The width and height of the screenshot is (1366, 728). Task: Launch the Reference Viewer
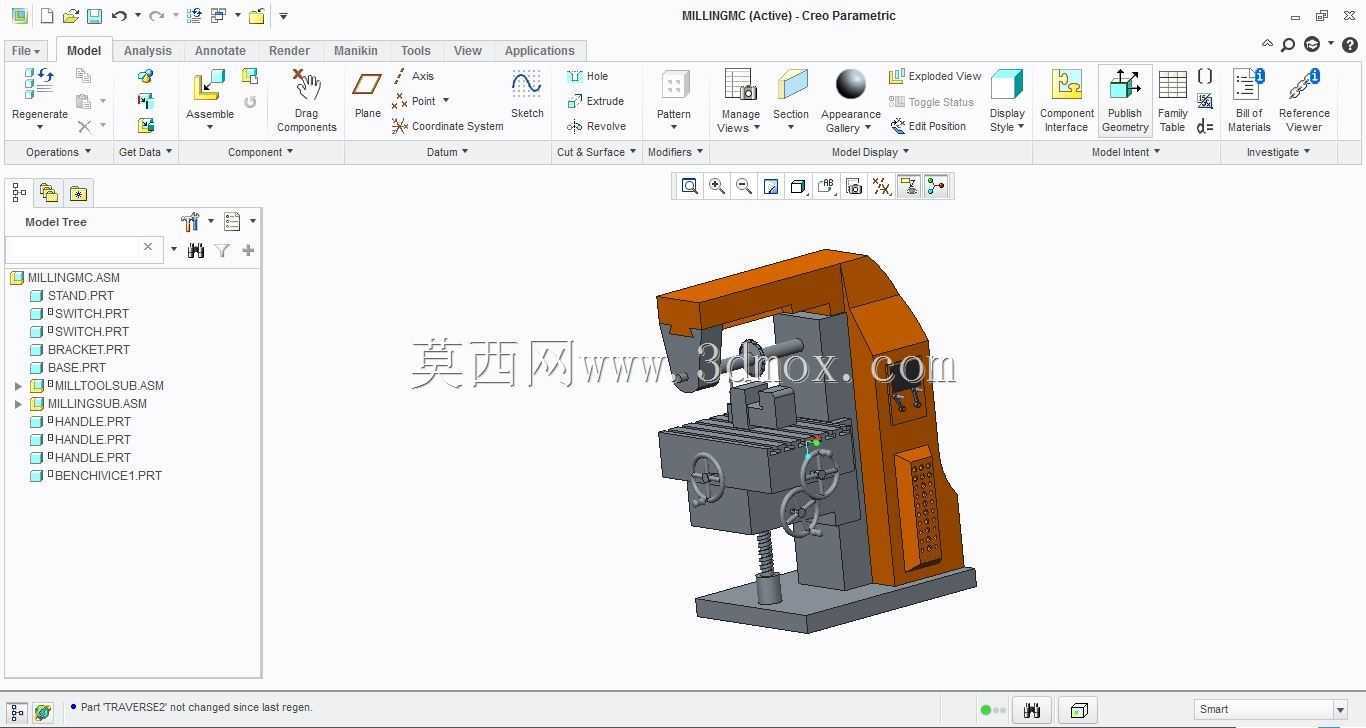1304,100
